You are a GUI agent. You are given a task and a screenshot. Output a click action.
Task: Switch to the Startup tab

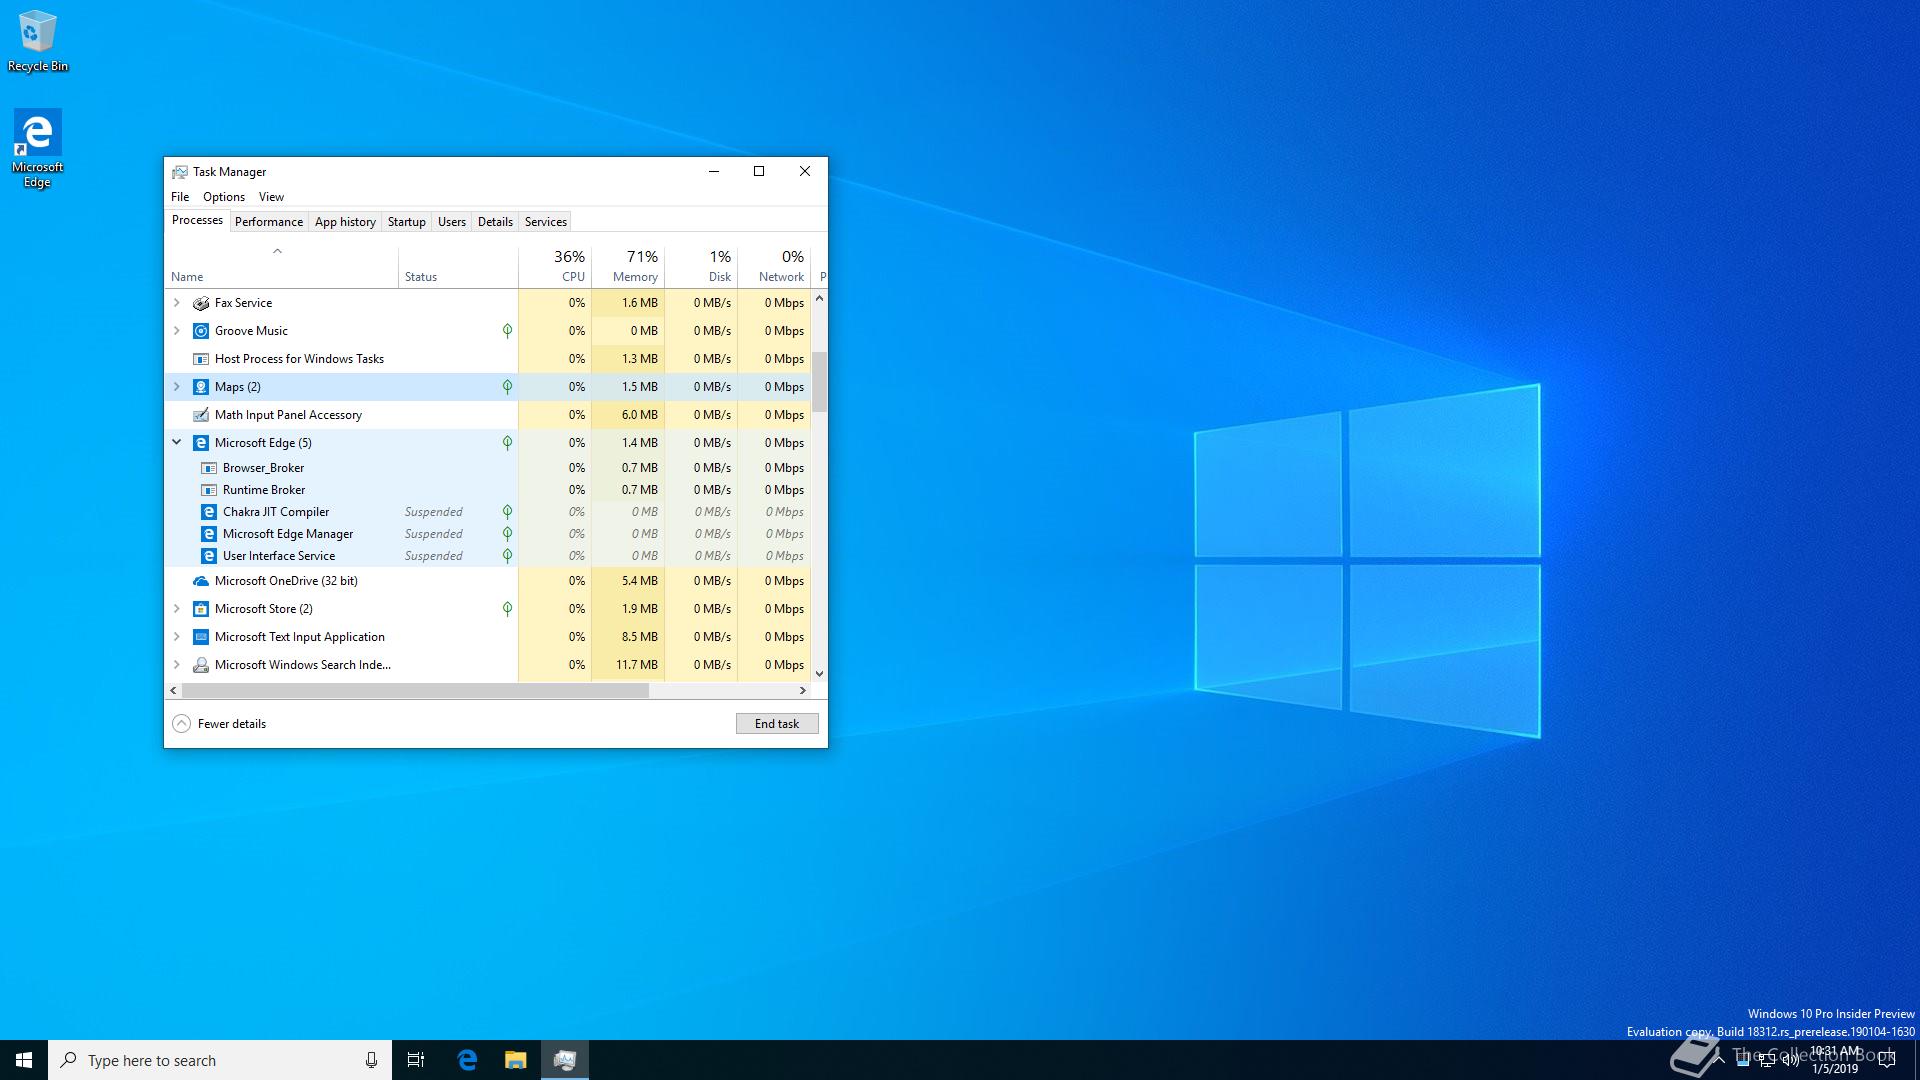click(407, 222)
